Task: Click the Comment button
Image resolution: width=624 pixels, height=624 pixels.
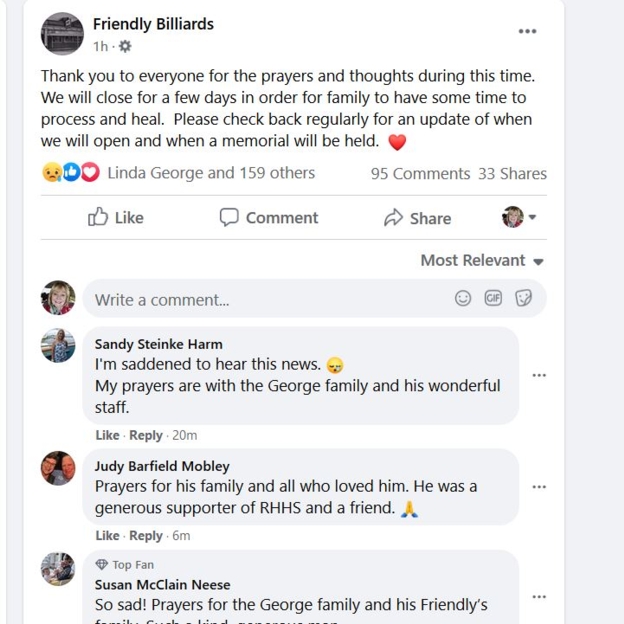Action: tap(269, 218)
